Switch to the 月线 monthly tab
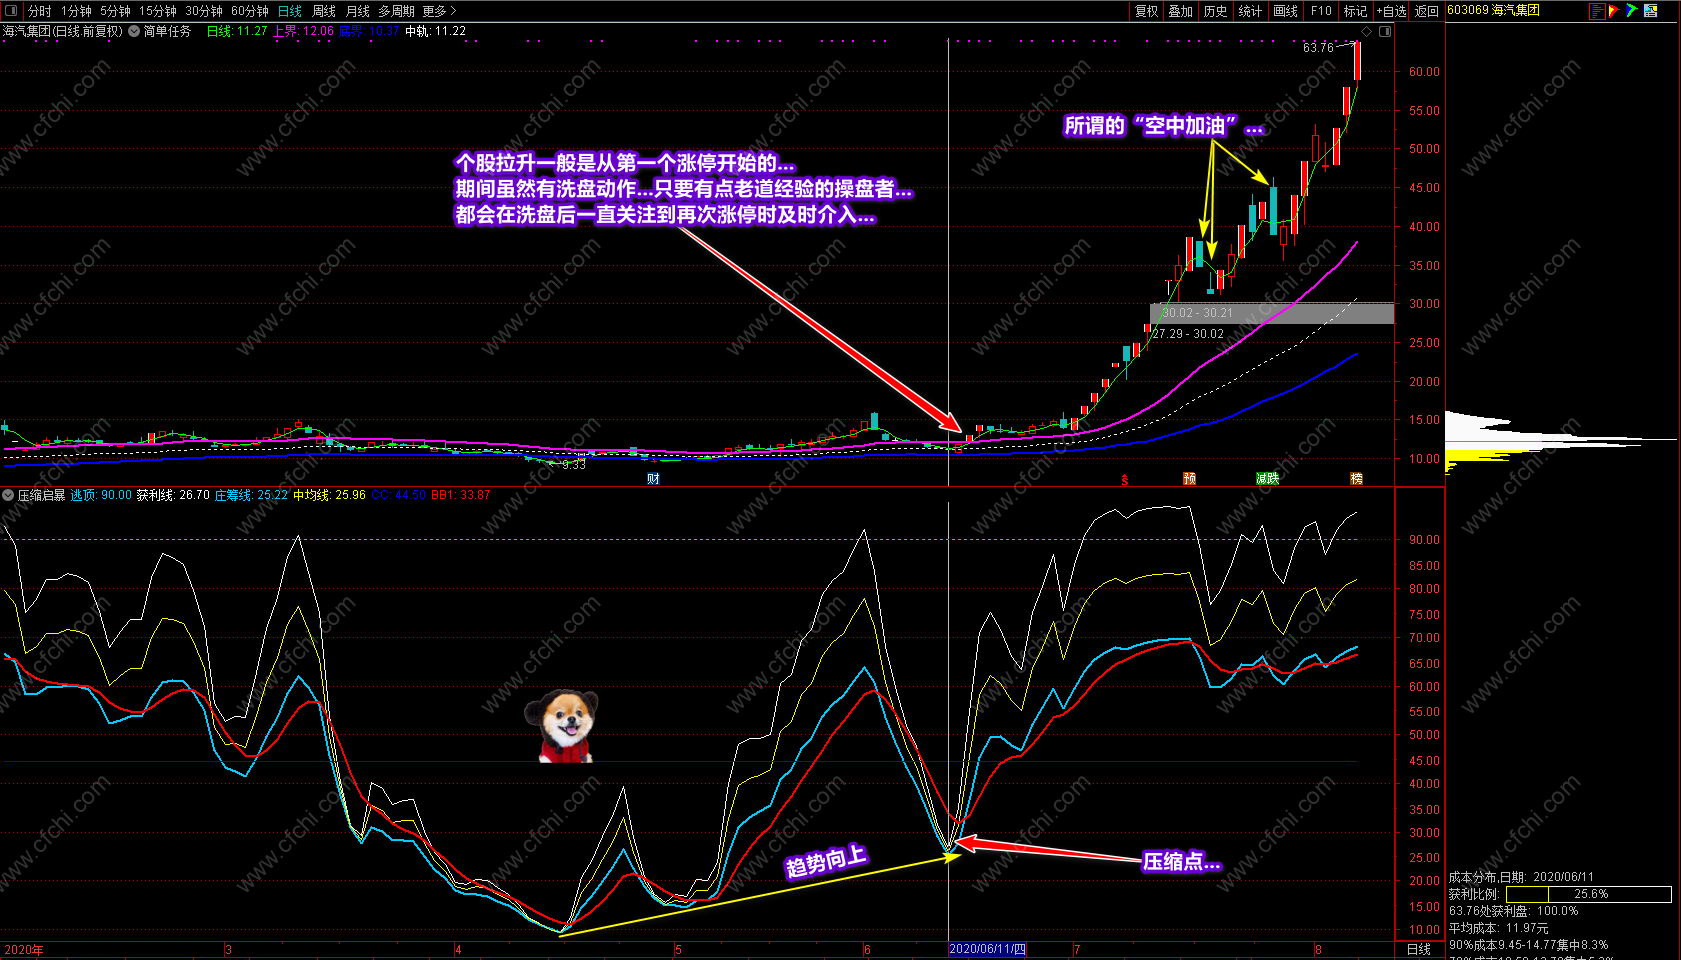Image resolution: width=1681 pixels, height=960 pixels. (358, 11)
